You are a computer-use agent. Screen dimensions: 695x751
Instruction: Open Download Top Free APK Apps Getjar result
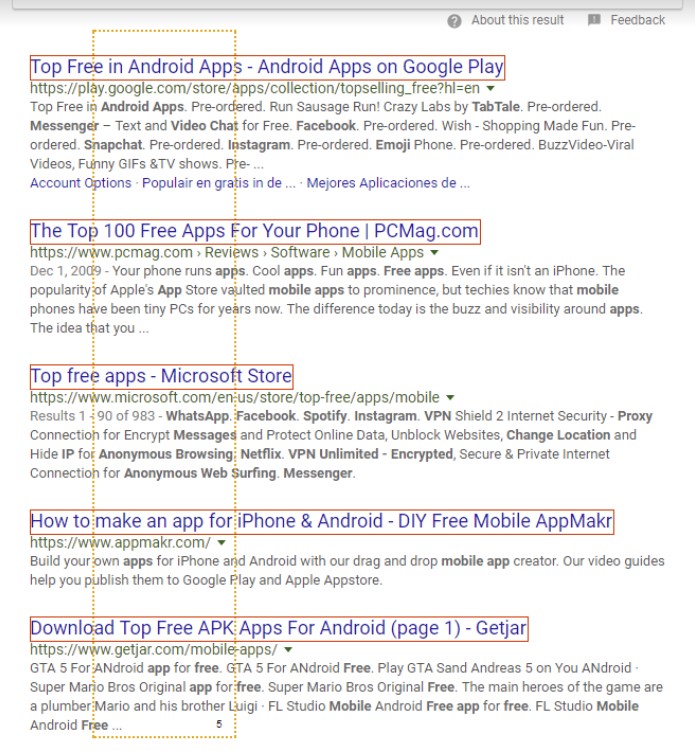click(279, 628)
